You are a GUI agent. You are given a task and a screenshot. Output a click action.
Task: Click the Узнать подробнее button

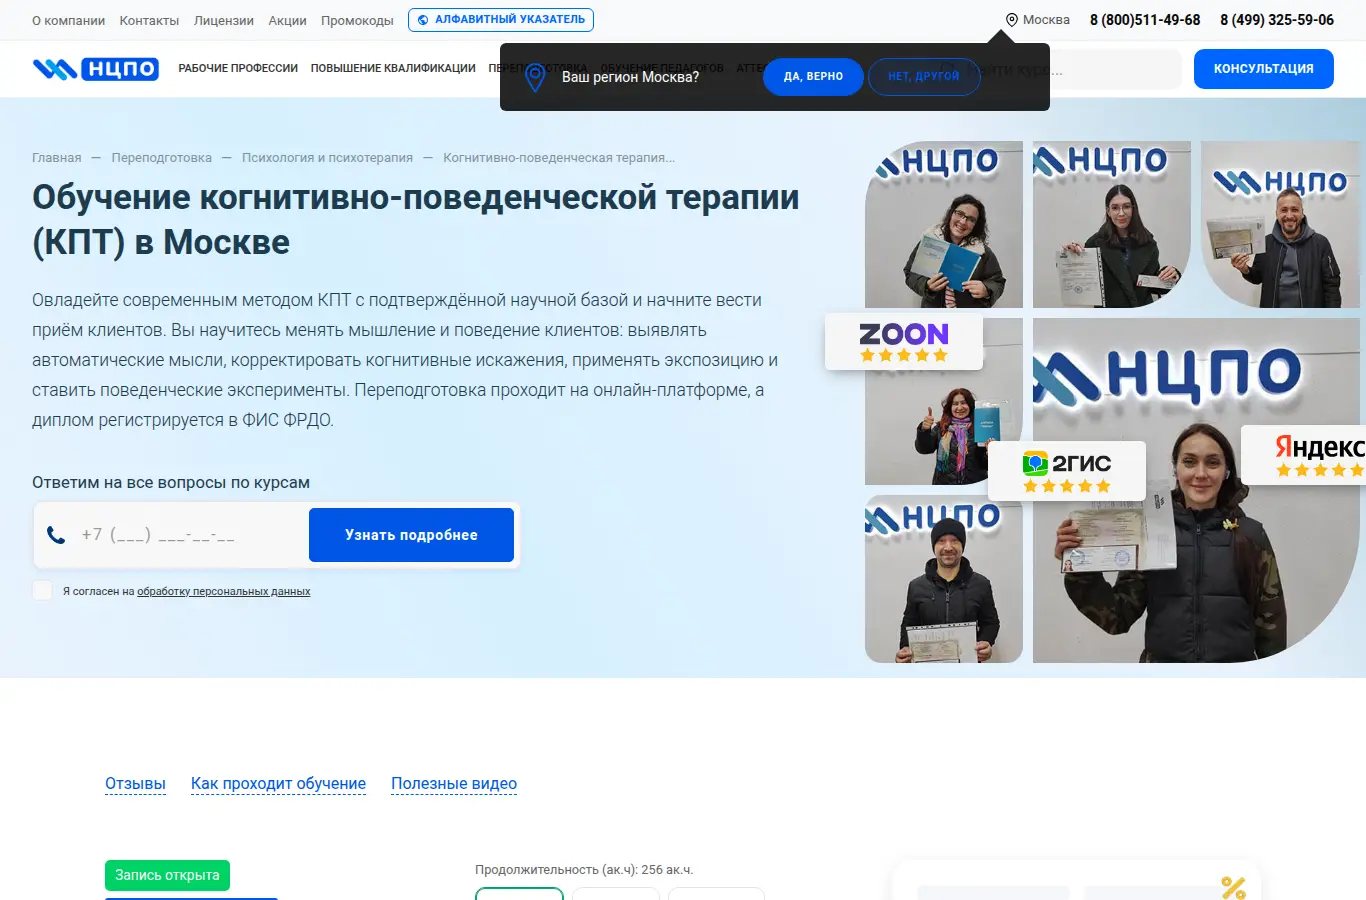(x=411, y=535)
